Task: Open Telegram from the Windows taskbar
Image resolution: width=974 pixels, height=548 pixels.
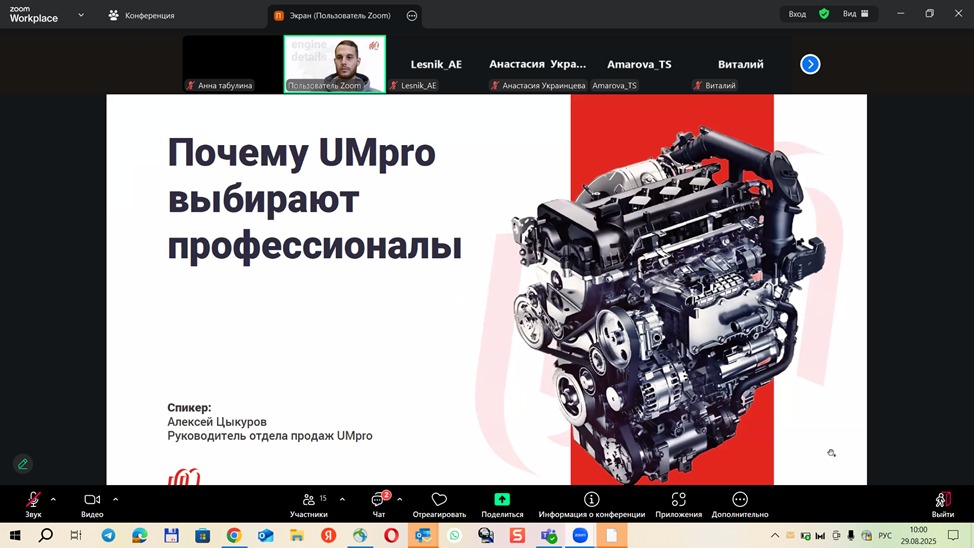Action: tap(108, 536)
